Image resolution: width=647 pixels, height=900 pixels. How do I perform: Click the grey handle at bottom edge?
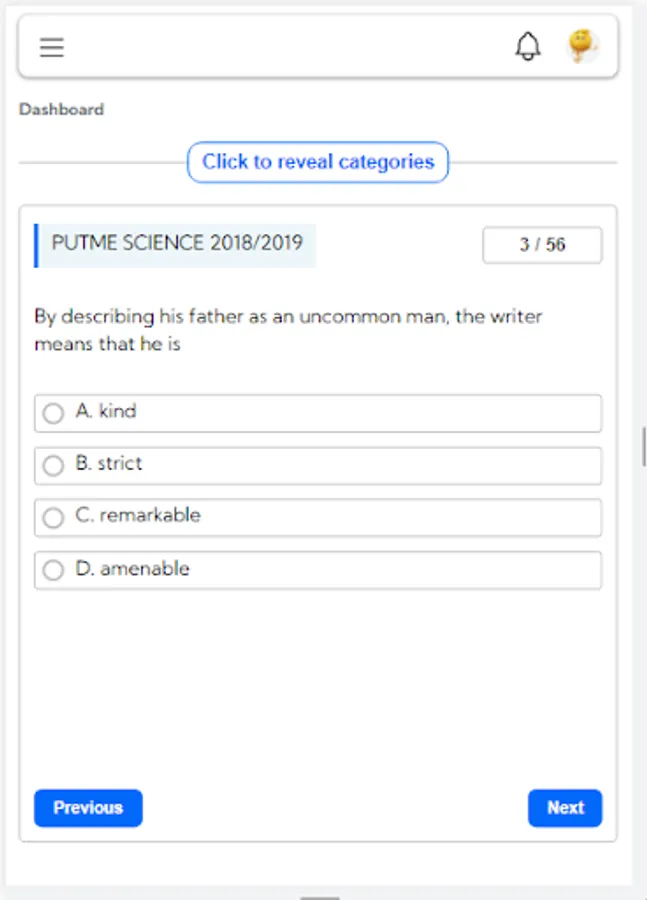click(320, 896)
